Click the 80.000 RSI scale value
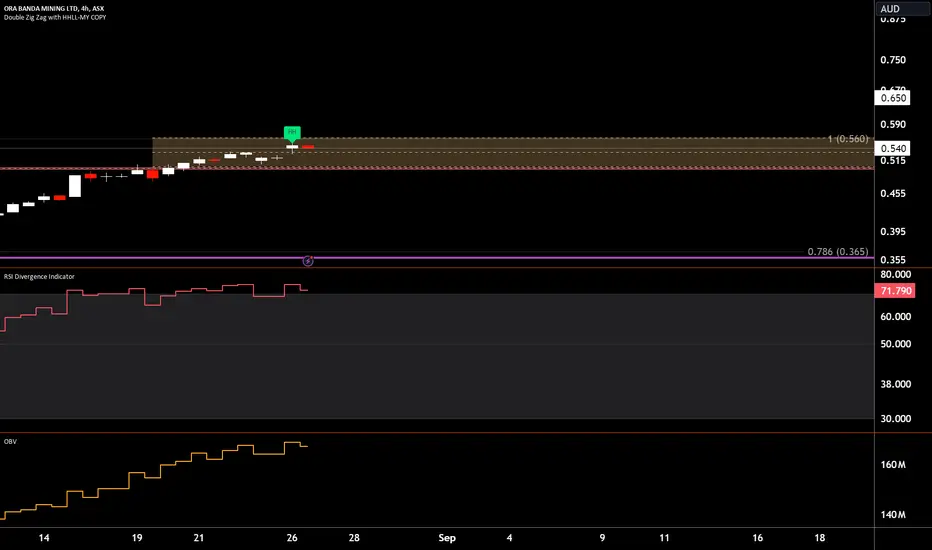The width and height of the screenshot is (932, 550). pos(895,275)
